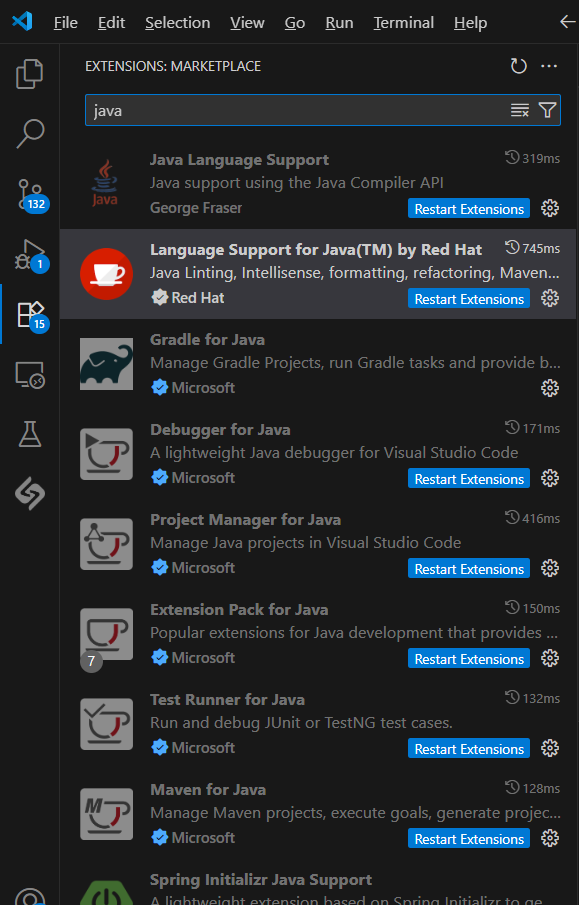The height and width of the screenshot is (905, 579).
Task: Select Spring Initializr Java Support title
Action: point(261,880)
